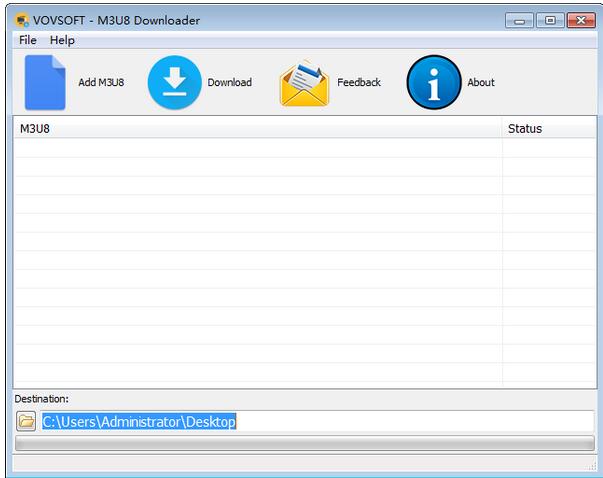
Task: Click the Add M3U8 file icon
Action: [x=45, y=82]
